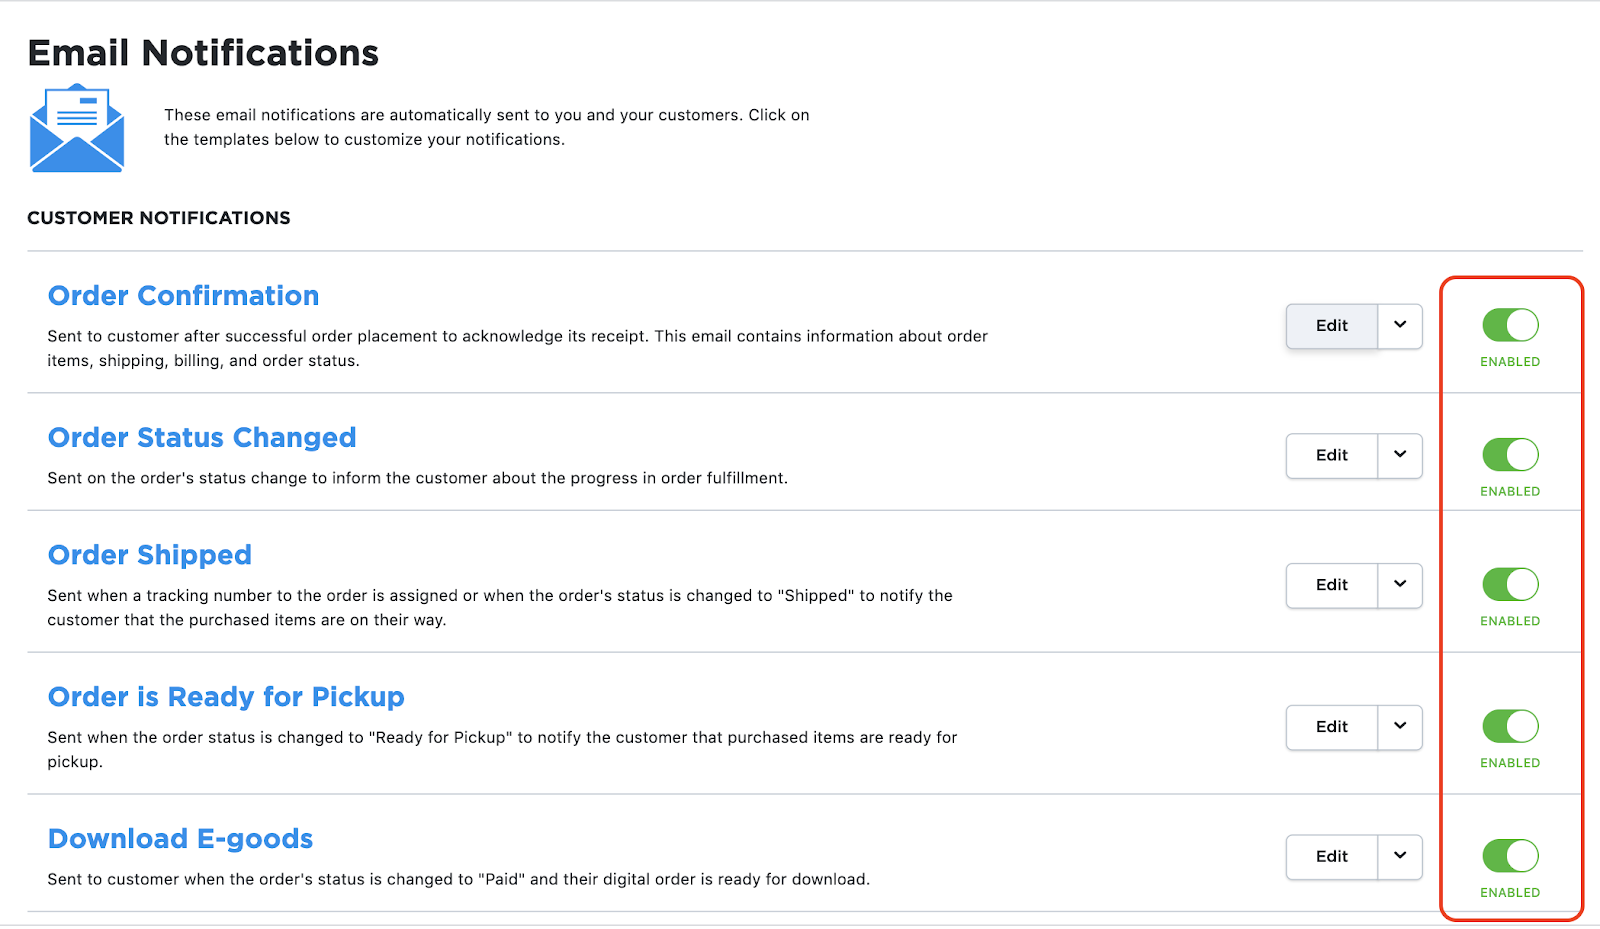Open the Order Status Changed link
The image size is (1600, 929).
pyautogui.click(x=202, y=438)
